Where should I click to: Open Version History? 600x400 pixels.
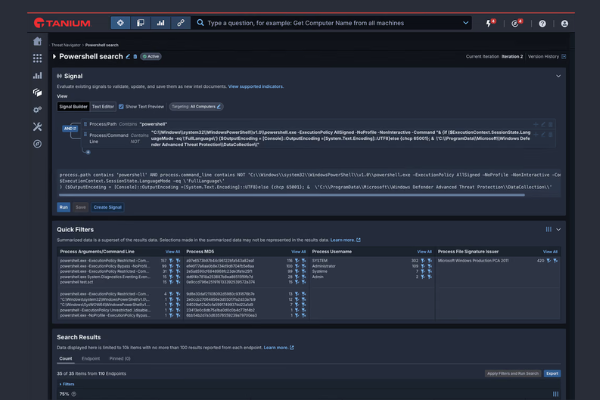pos(547,57)
